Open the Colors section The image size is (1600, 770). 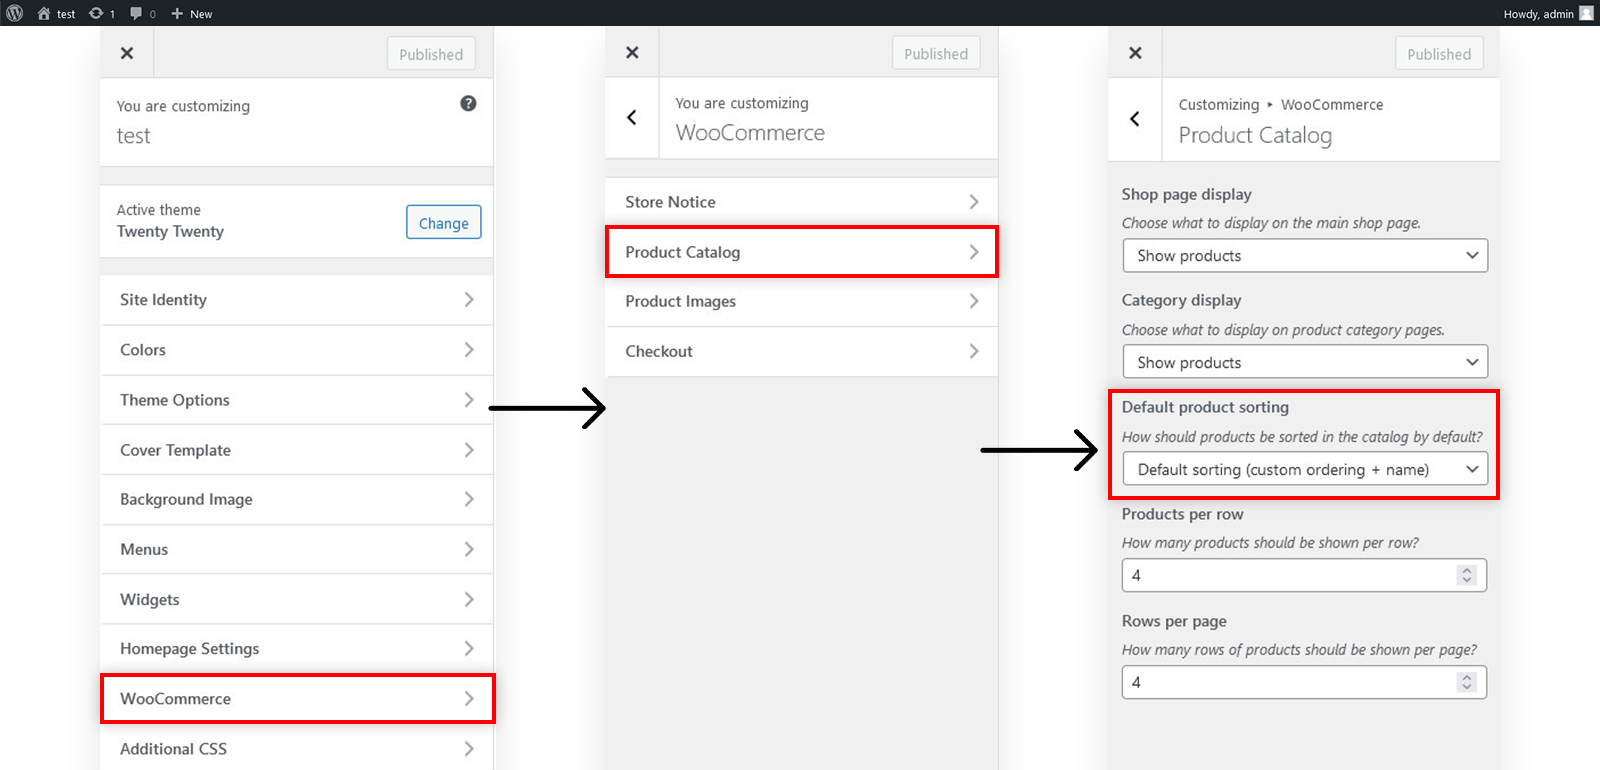pyautogui.click(x=297, y=350)
